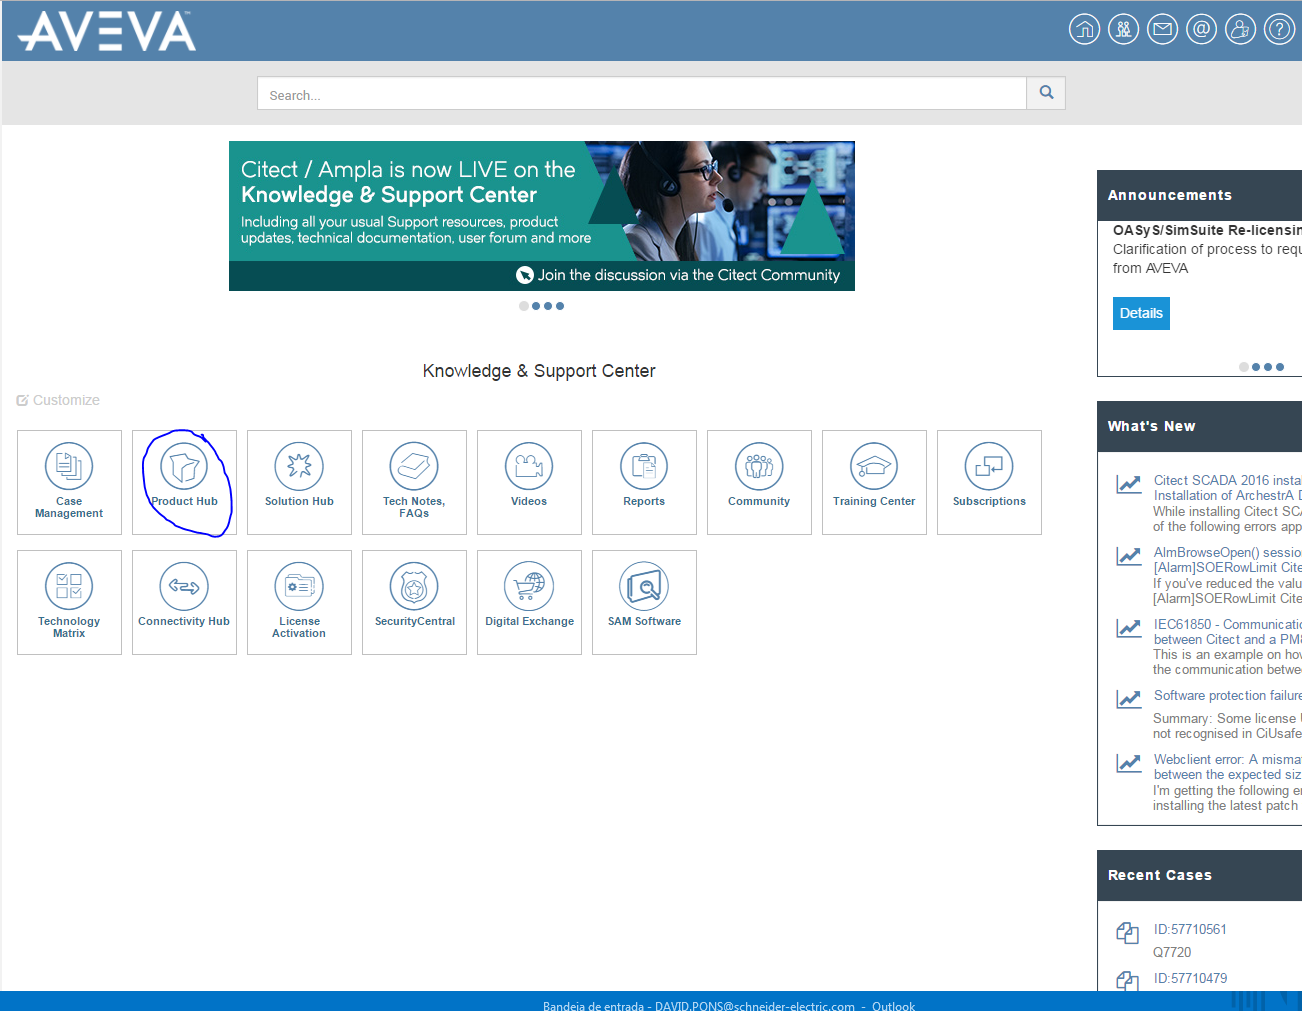Click the magnifier search button
Image resolution: width=1302 pixels, height=1011 pixels.
(1046, 93)
